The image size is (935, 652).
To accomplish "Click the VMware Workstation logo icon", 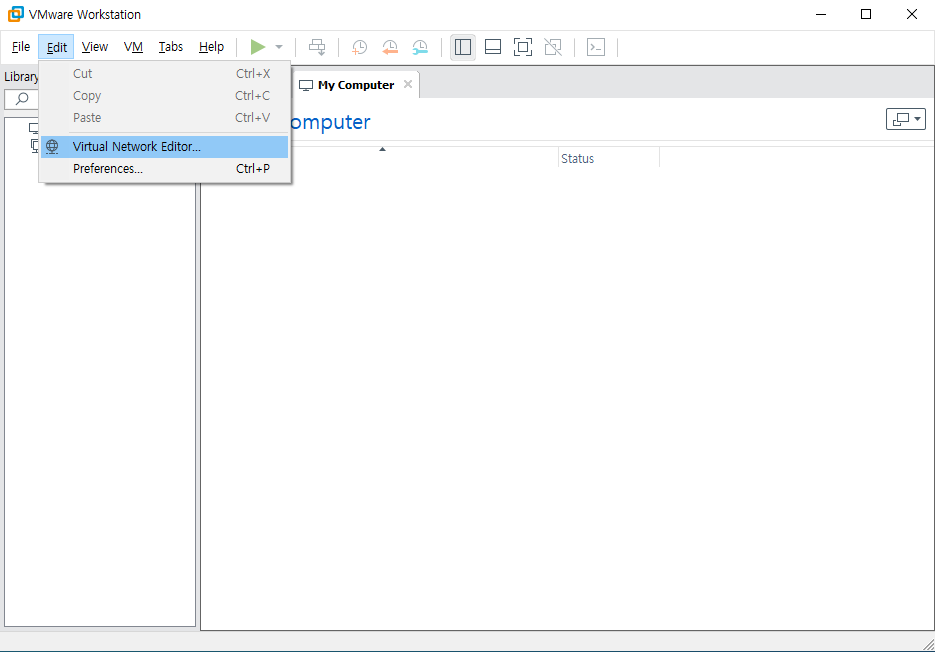I will click(16, 14).
